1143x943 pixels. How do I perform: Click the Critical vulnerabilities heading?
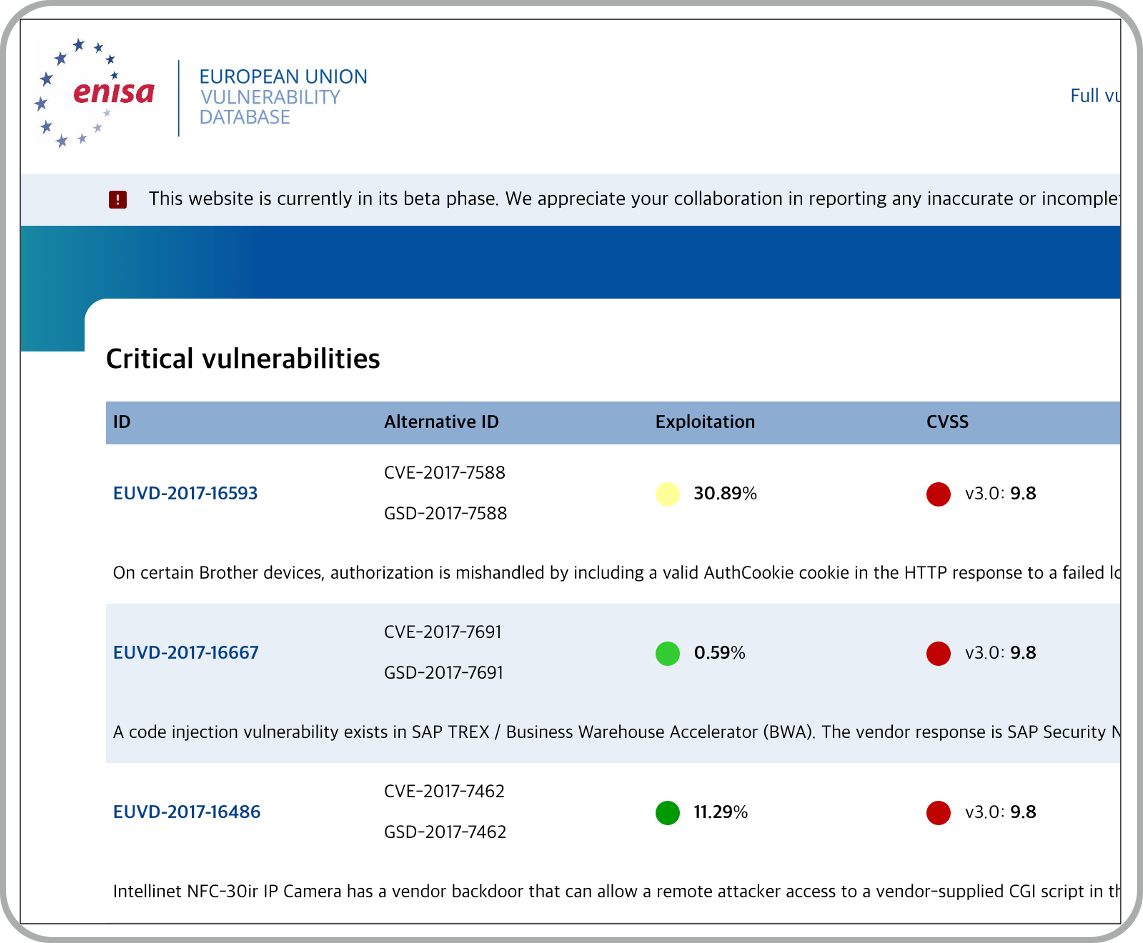[x=243, y=359]
